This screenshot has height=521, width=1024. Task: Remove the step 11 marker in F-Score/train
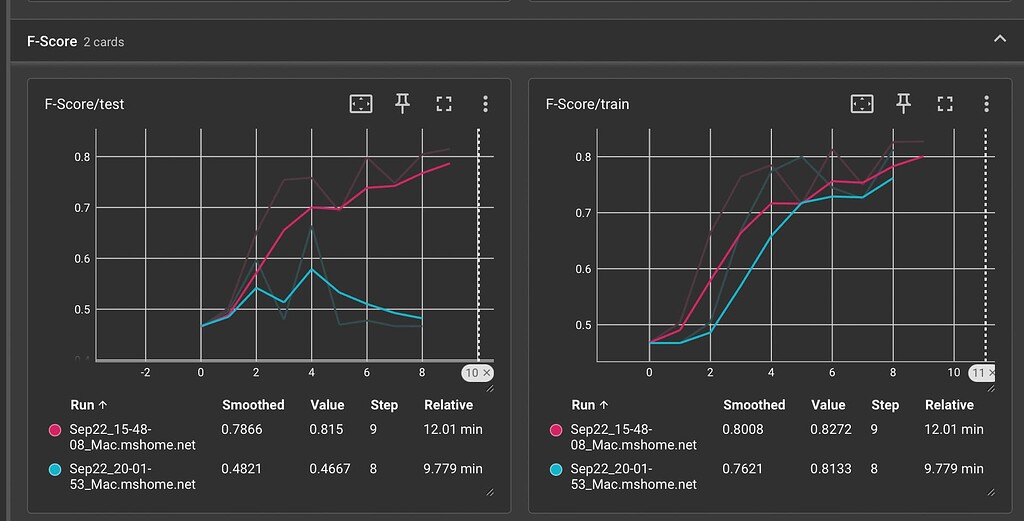point(991,373)
